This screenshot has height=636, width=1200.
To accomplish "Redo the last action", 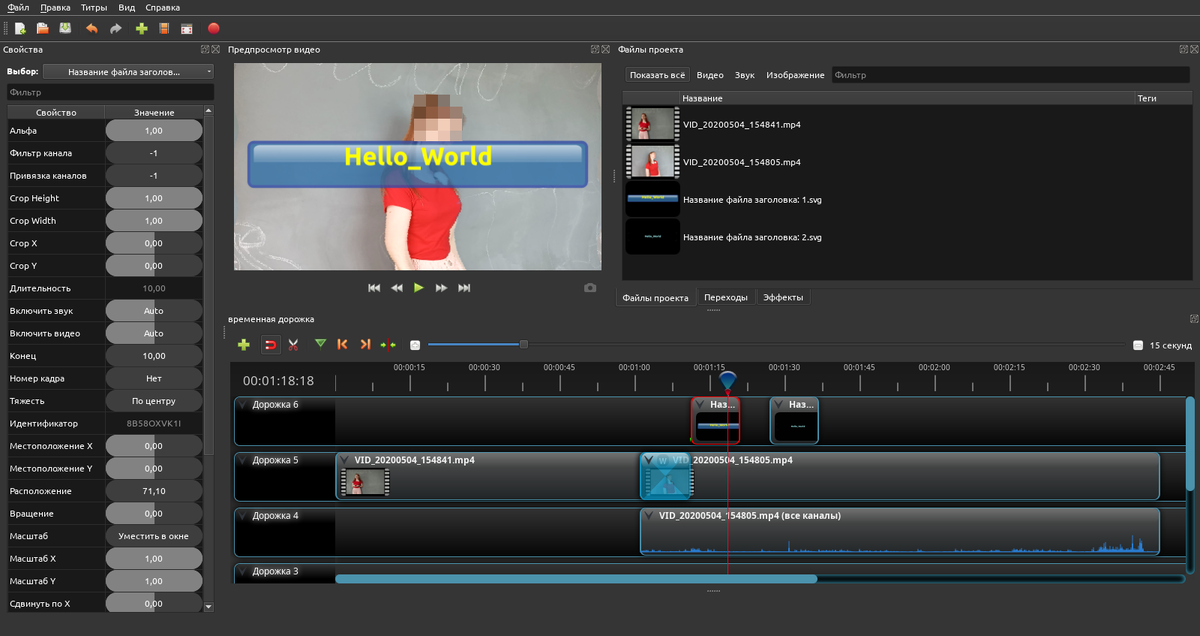I will [116, 28].
